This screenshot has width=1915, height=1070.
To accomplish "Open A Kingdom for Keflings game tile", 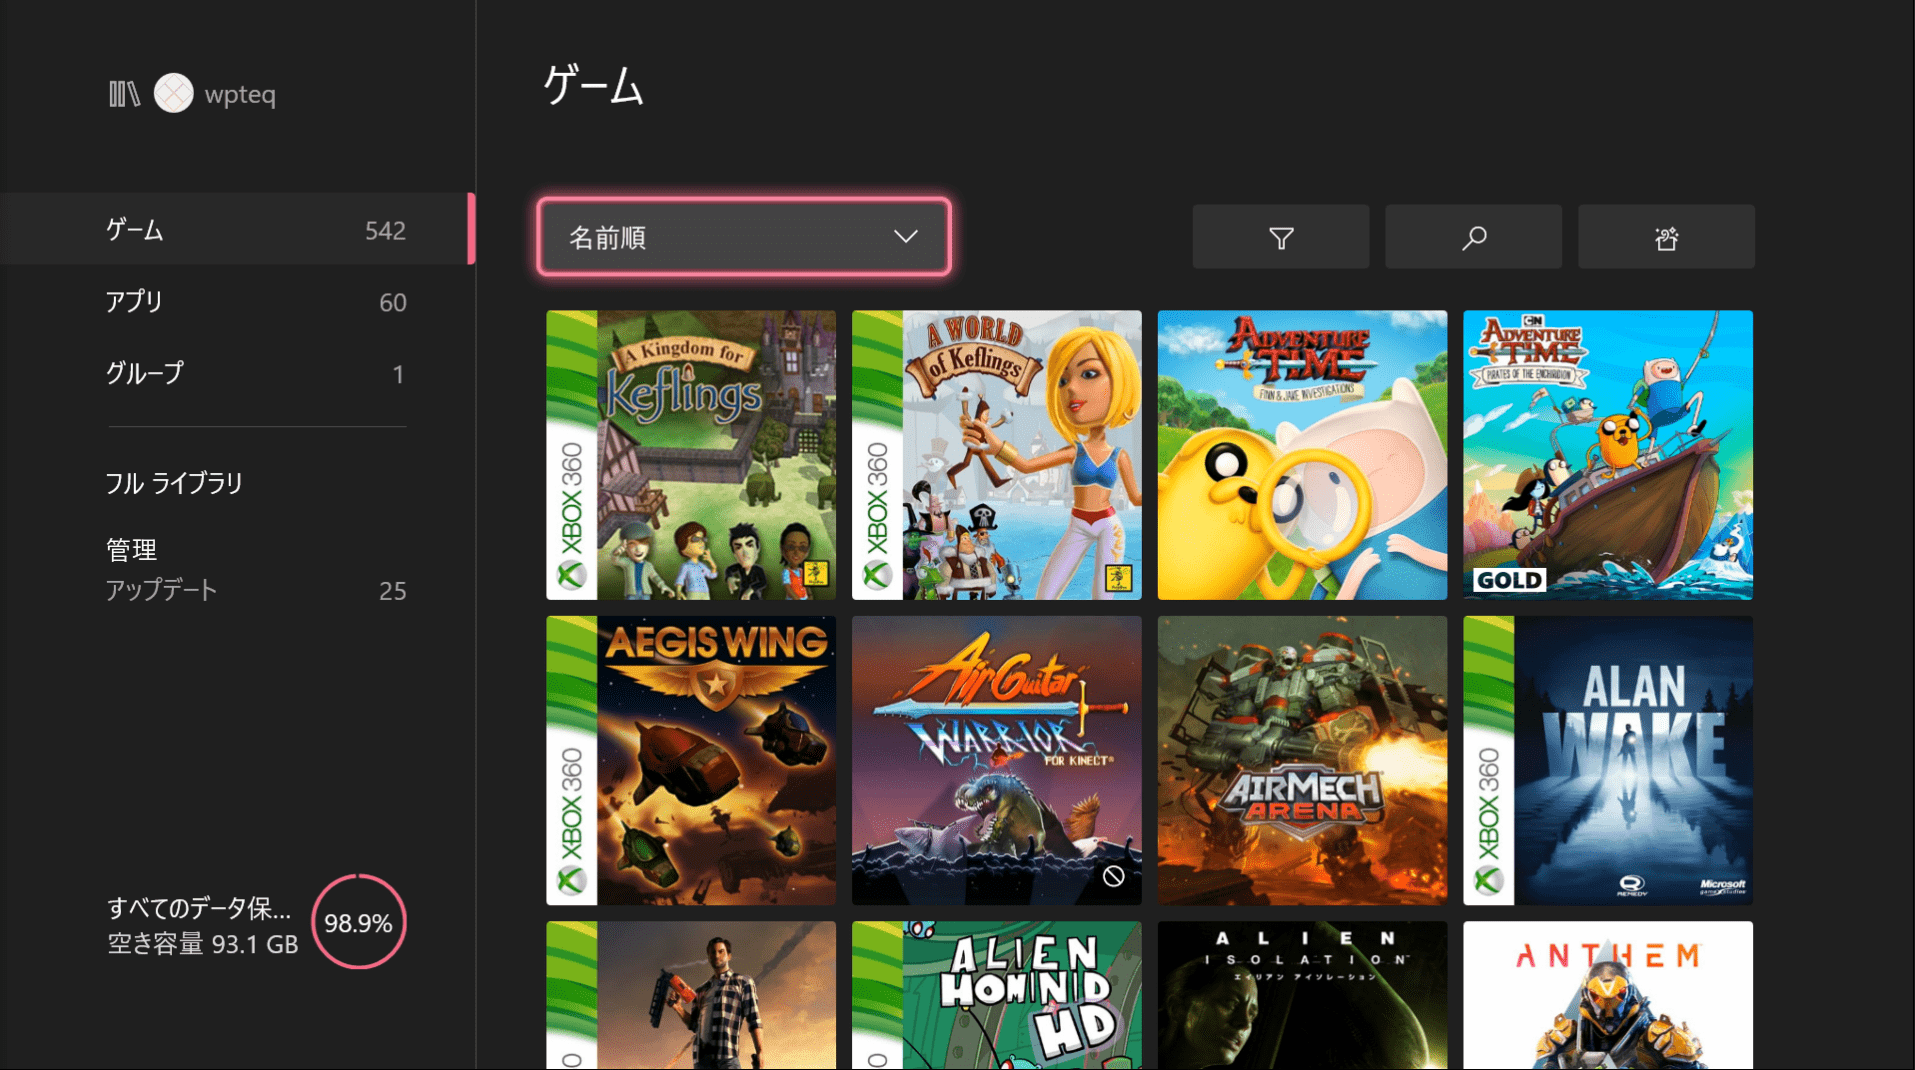I will 691,455.
